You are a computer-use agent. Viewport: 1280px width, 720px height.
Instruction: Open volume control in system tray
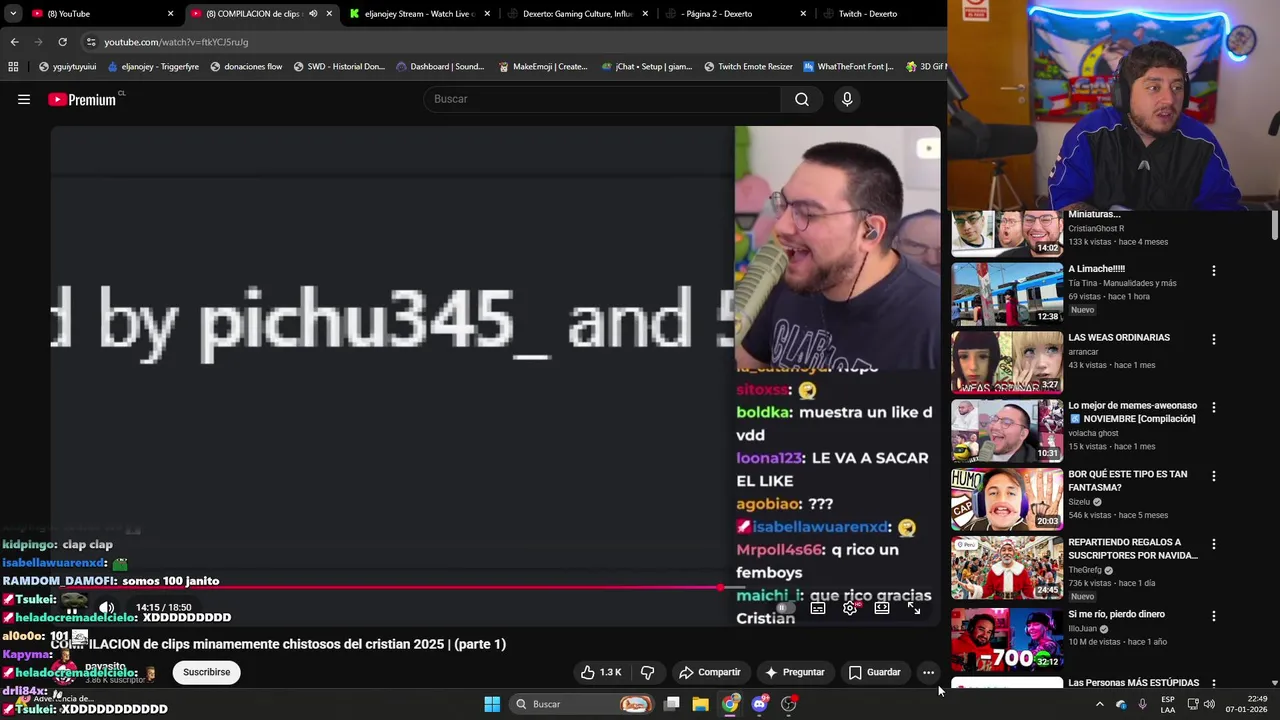(1209, 704)
